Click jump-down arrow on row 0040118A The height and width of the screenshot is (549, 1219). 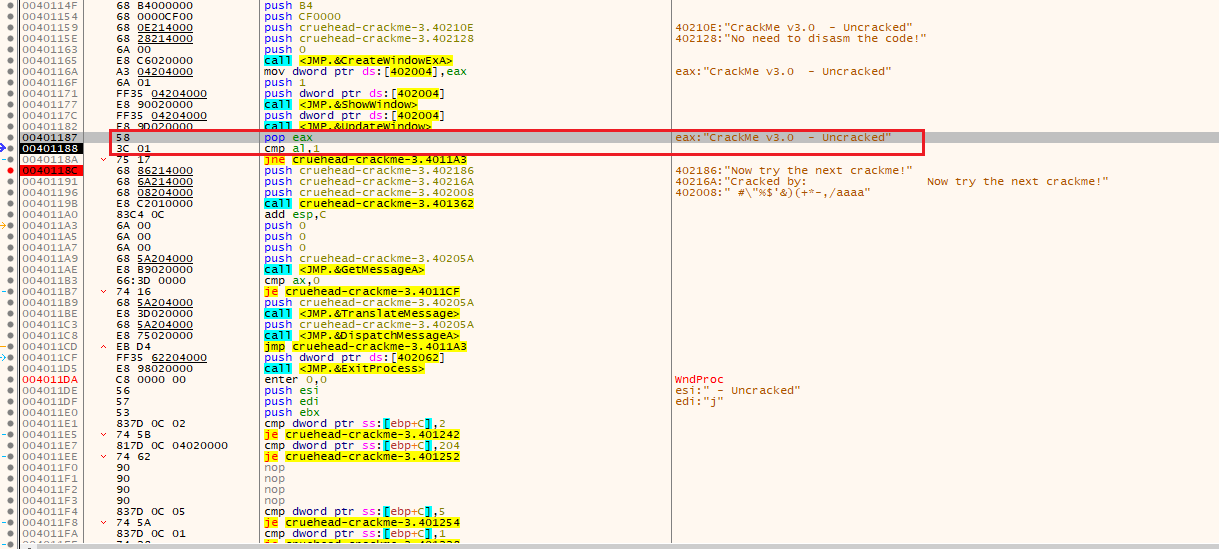(104, 159)
